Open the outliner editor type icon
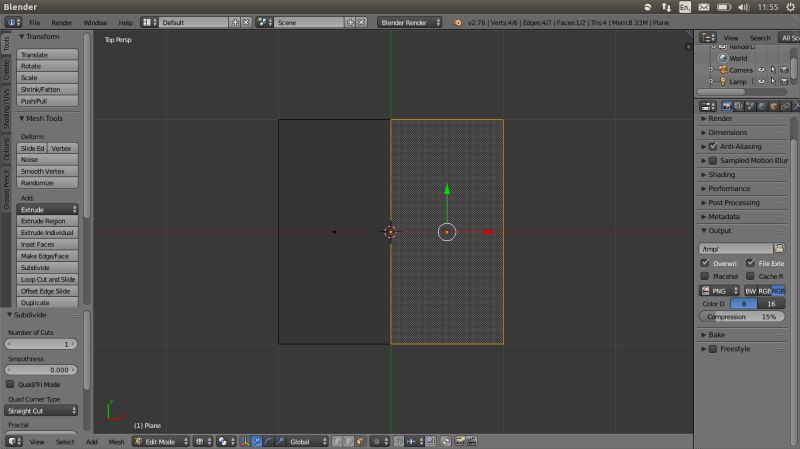 tap(708, 38)
